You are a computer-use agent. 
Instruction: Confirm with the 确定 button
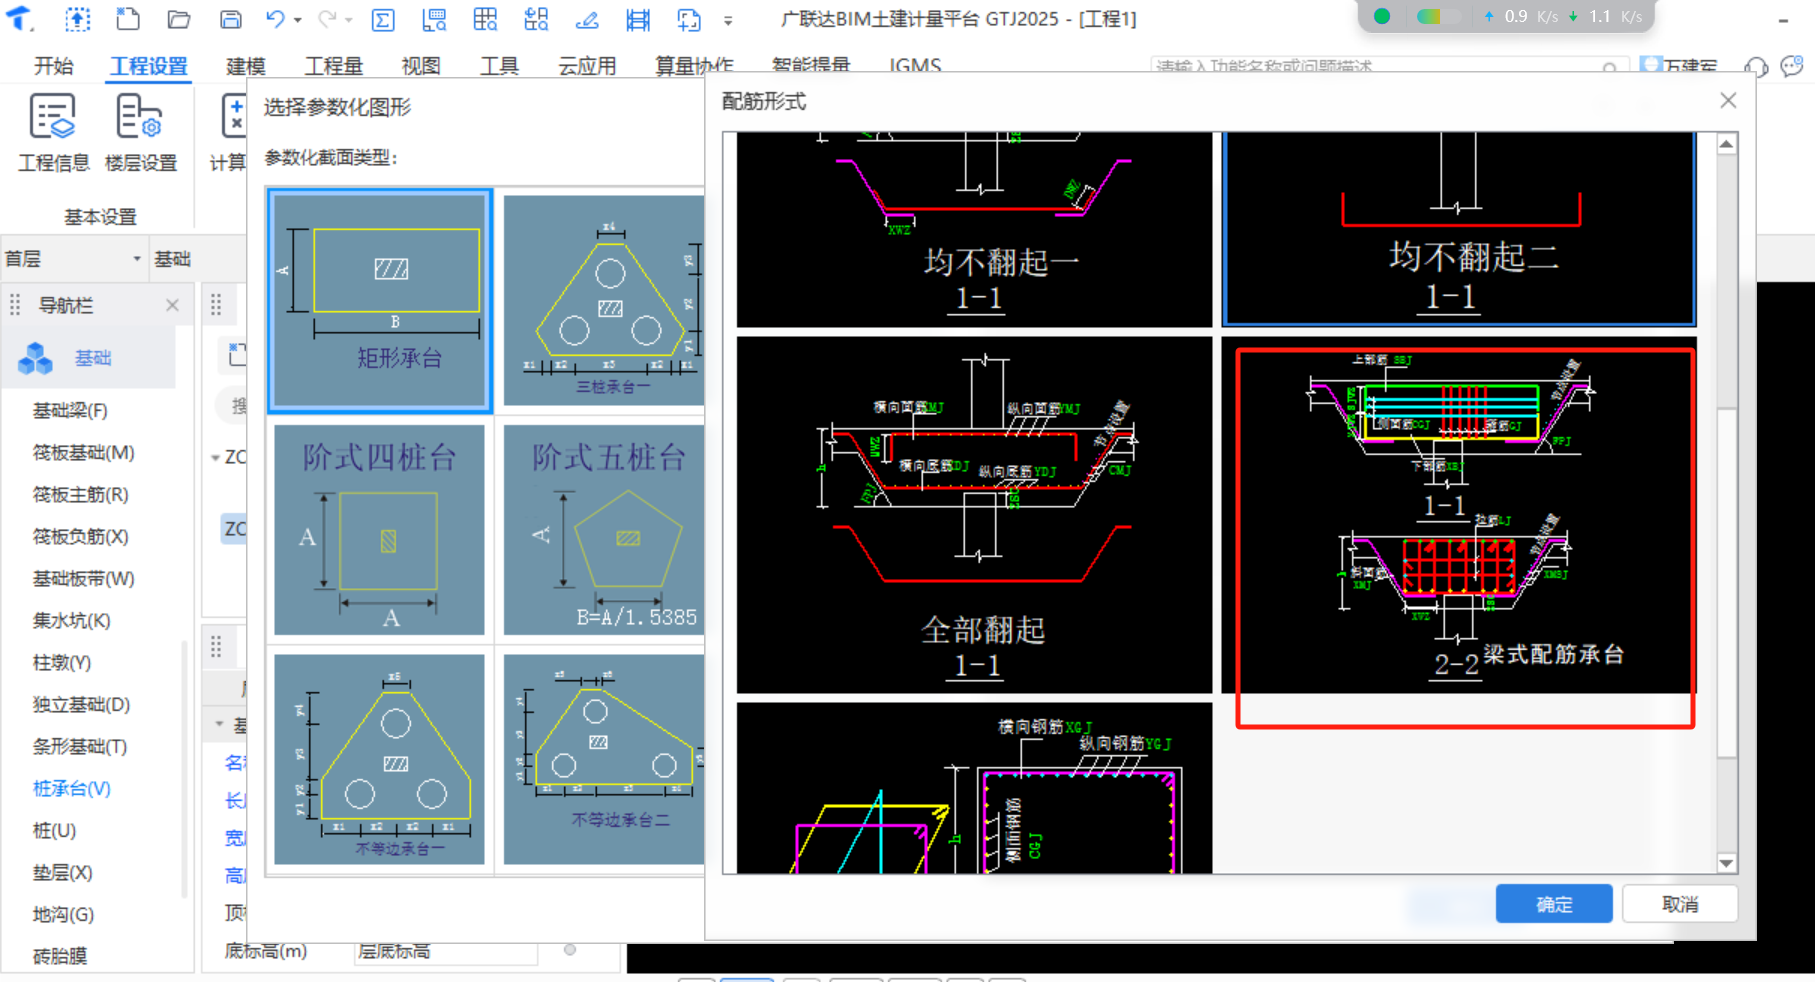click(x=1554, y=904)
